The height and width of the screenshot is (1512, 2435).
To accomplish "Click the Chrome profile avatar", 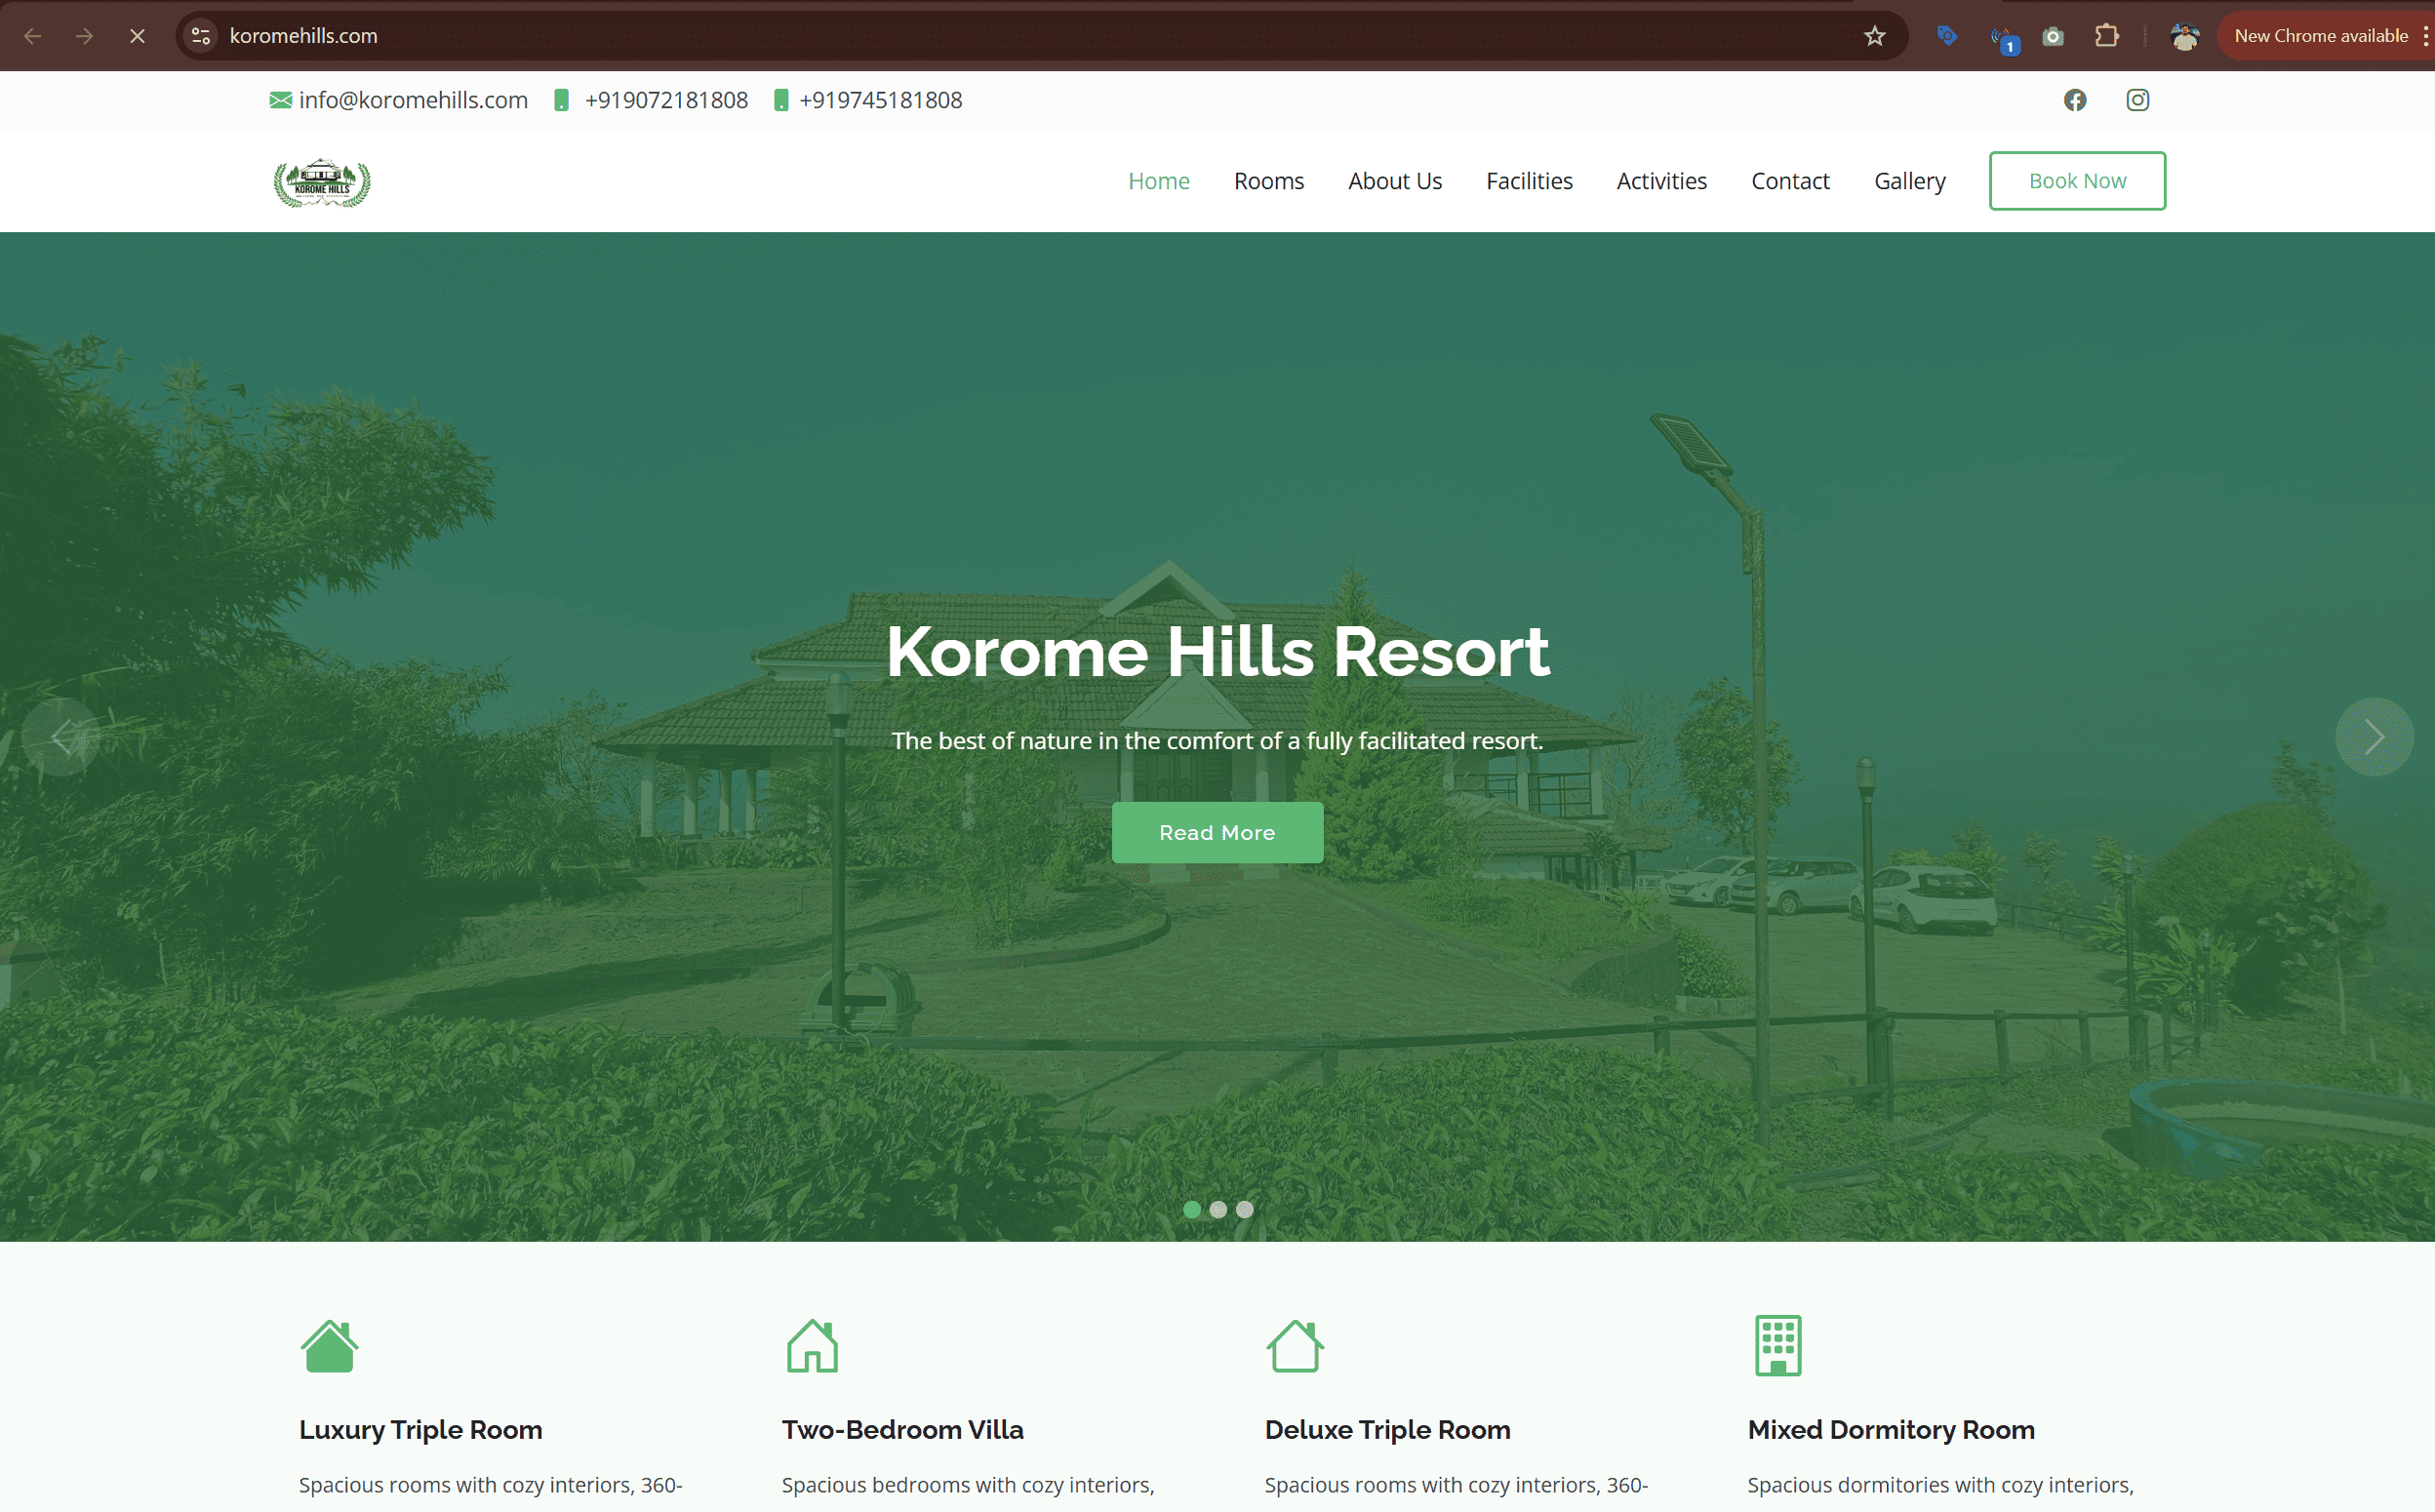I will point(2185,35).
